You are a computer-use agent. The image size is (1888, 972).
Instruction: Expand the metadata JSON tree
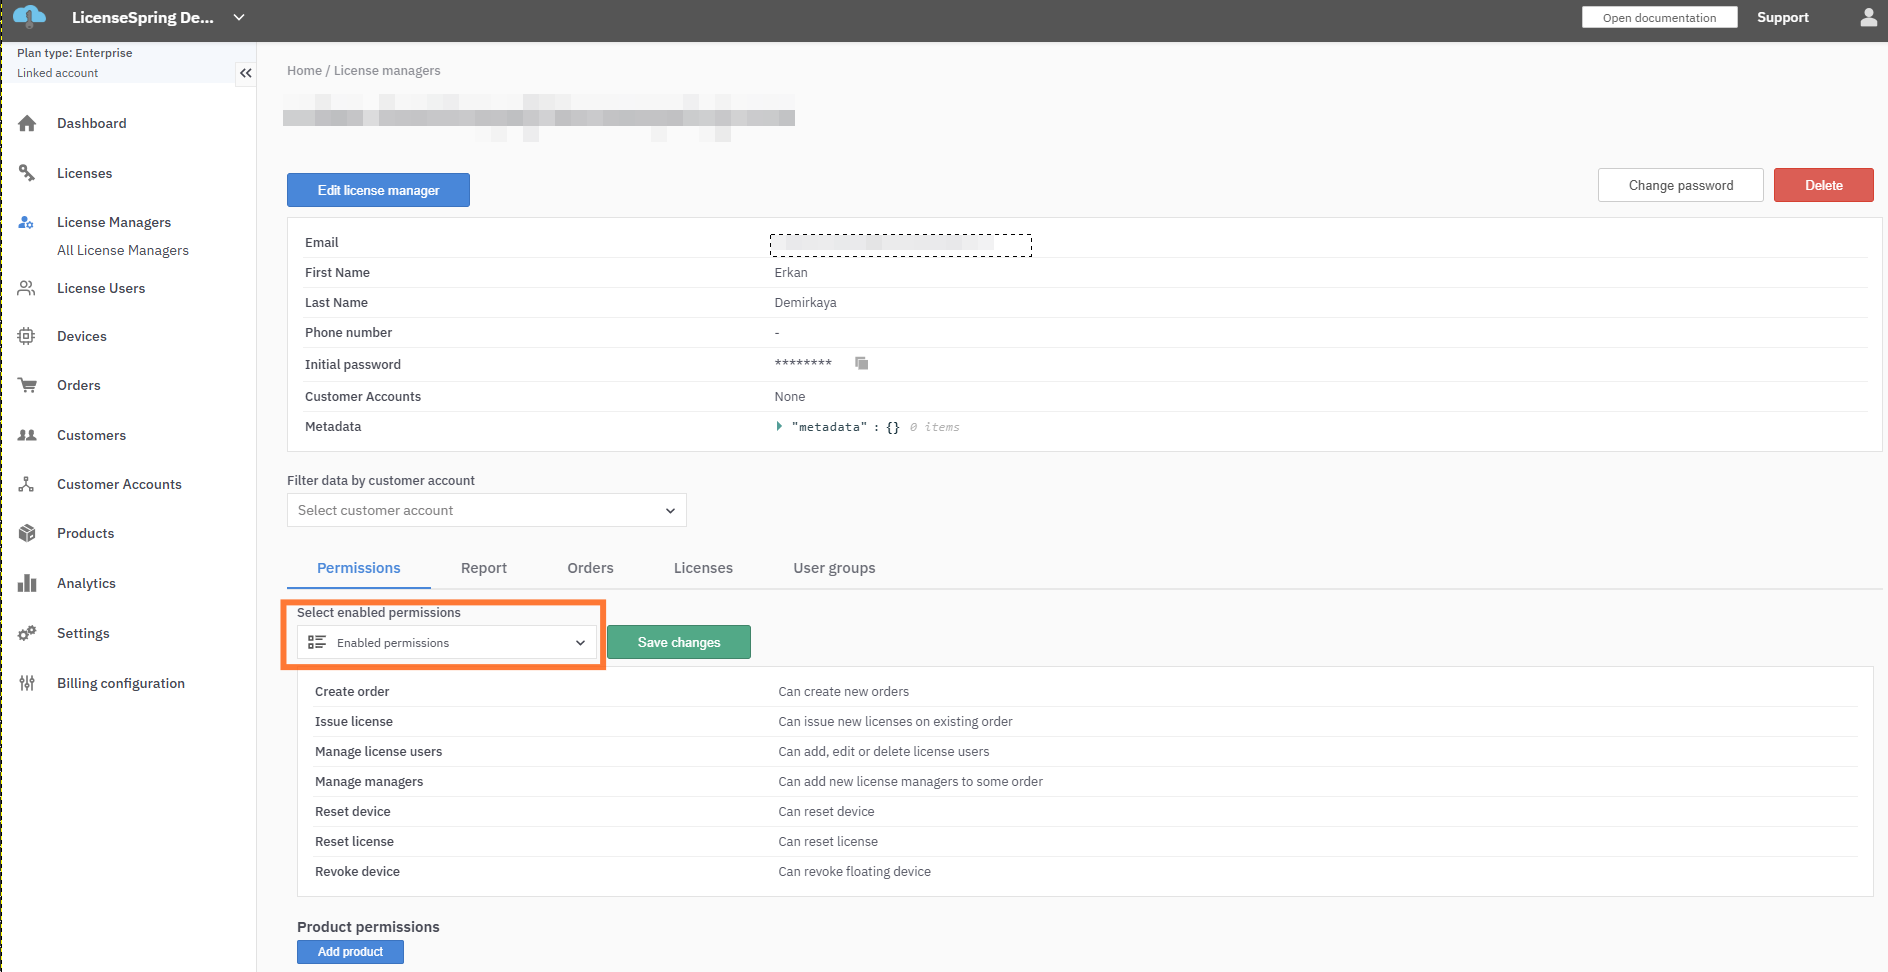pos(779,427)
